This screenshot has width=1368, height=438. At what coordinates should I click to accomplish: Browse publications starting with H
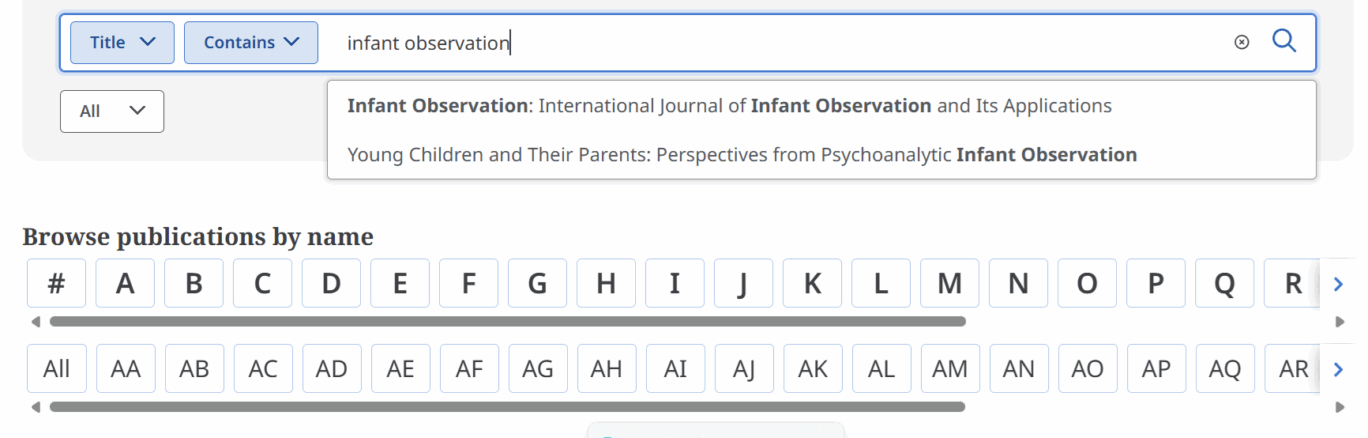point(606,284)
